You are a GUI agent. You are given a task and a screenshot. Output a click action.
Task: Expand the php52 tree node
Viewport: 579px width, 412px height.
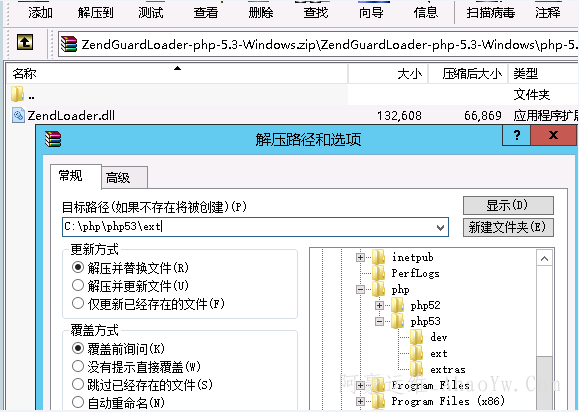pyautogui.click(x=379, y=305)
